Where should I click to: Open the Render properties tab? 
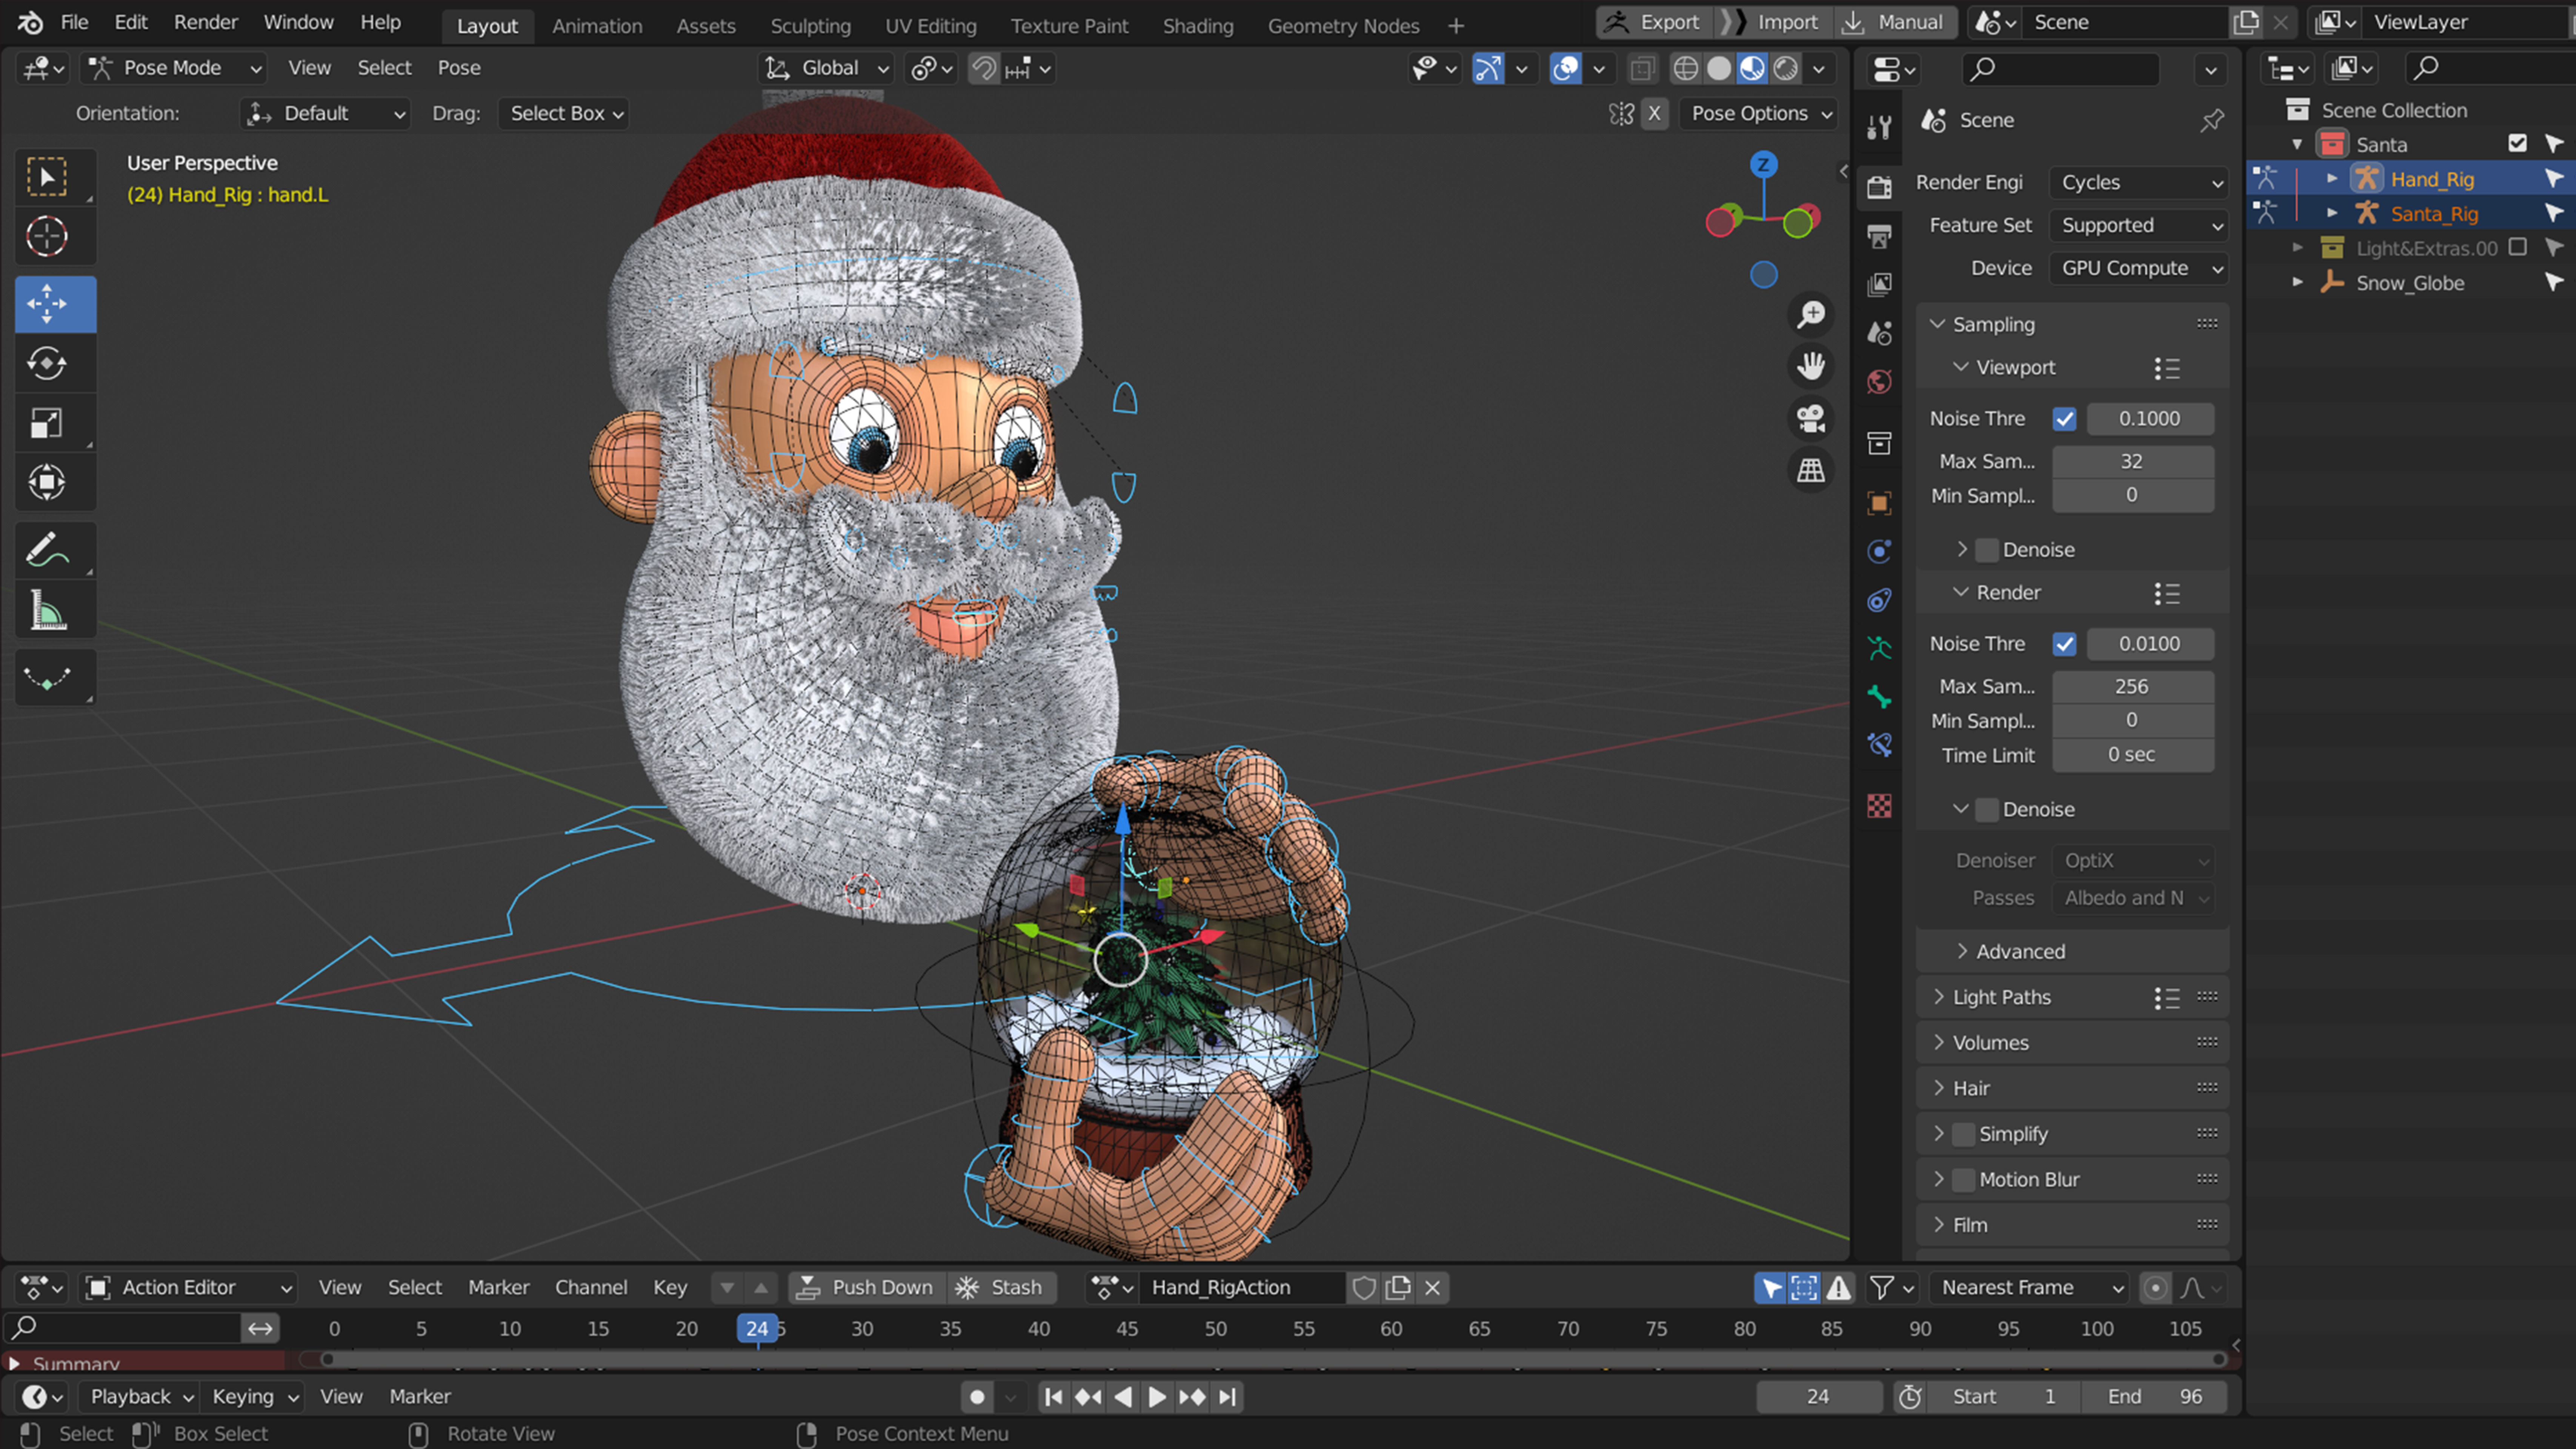[1879, 187]
